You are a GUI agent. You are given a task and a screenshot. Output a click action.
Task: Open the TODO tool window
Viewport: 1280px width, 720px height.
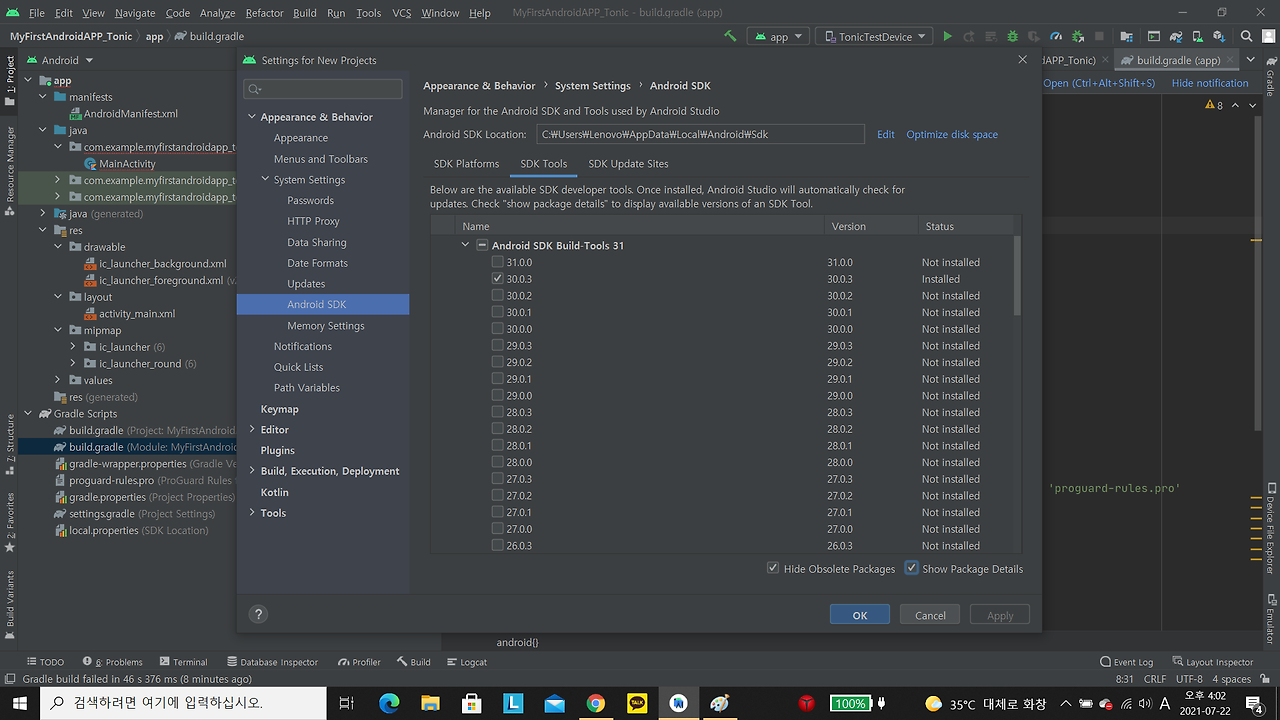44,662
